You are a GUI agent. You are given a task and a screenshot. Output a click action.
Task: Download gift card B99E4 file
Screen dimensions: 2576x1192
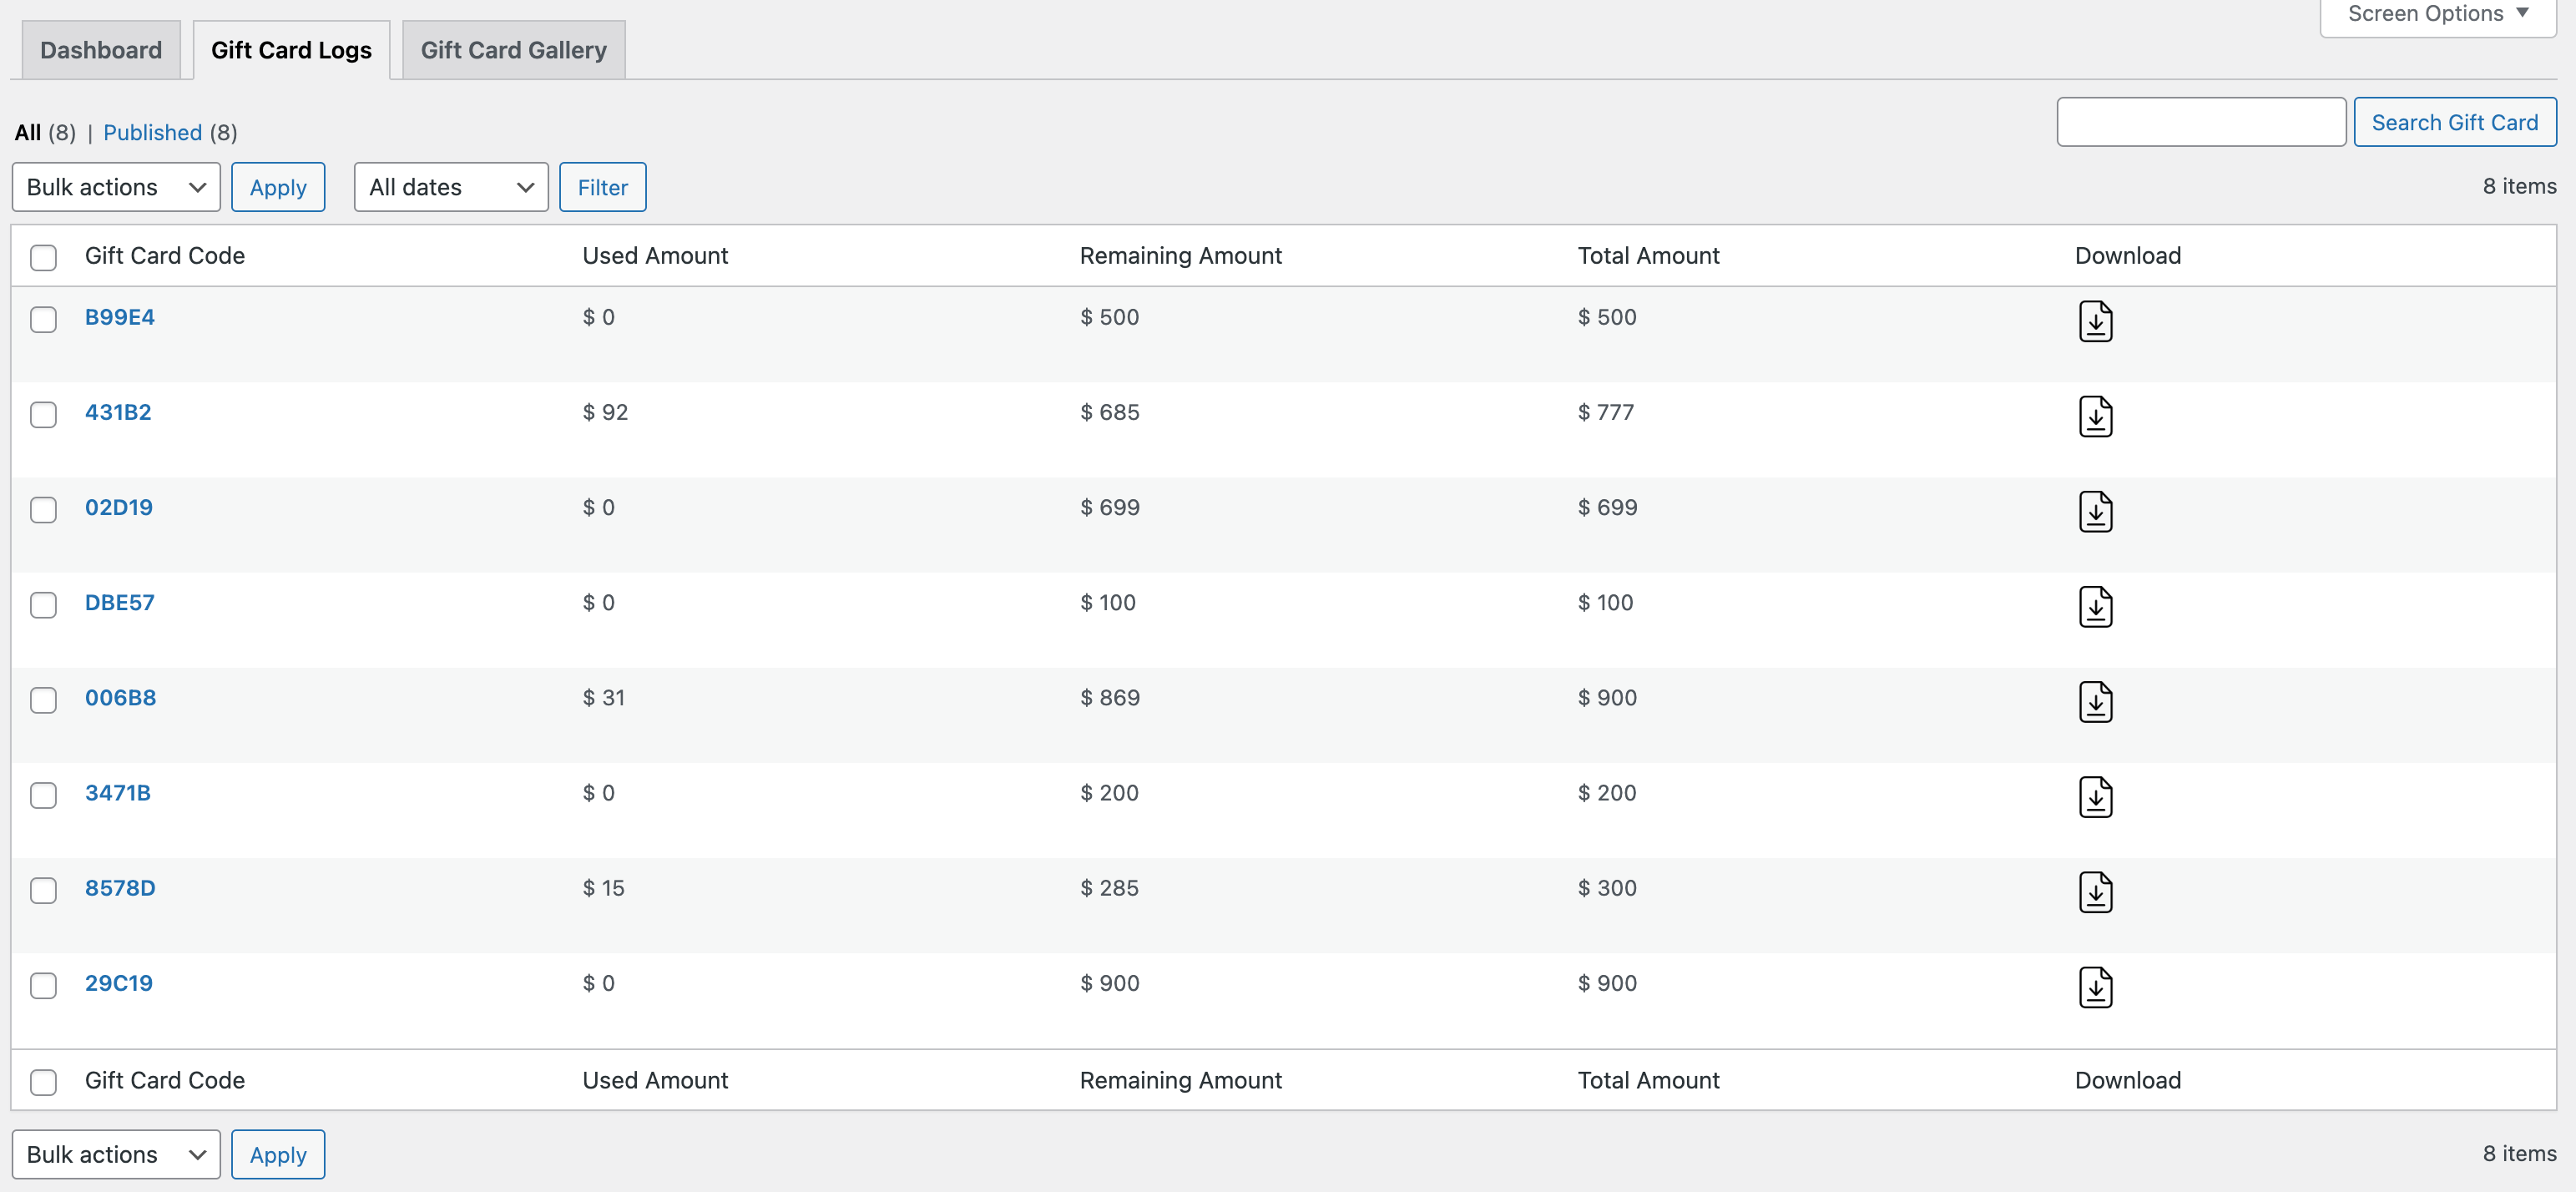point(2095,322)
